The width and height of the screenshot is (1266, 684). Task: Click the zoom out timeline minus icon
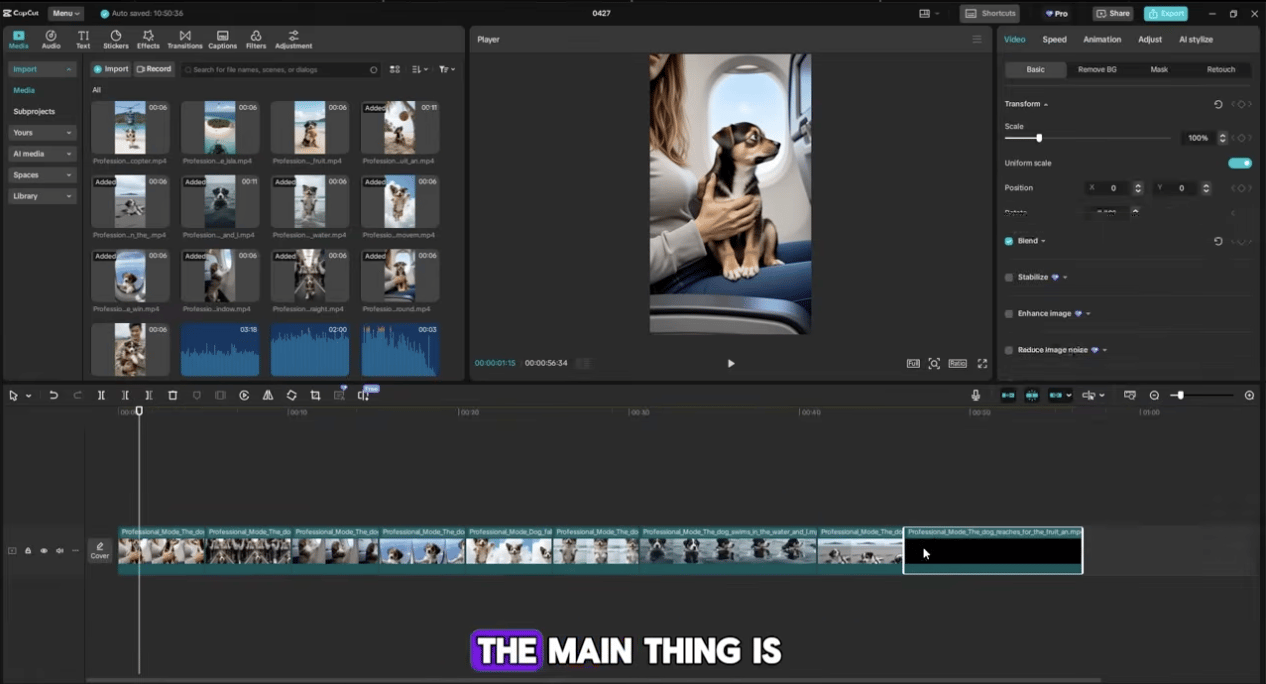pos(1154,395)
